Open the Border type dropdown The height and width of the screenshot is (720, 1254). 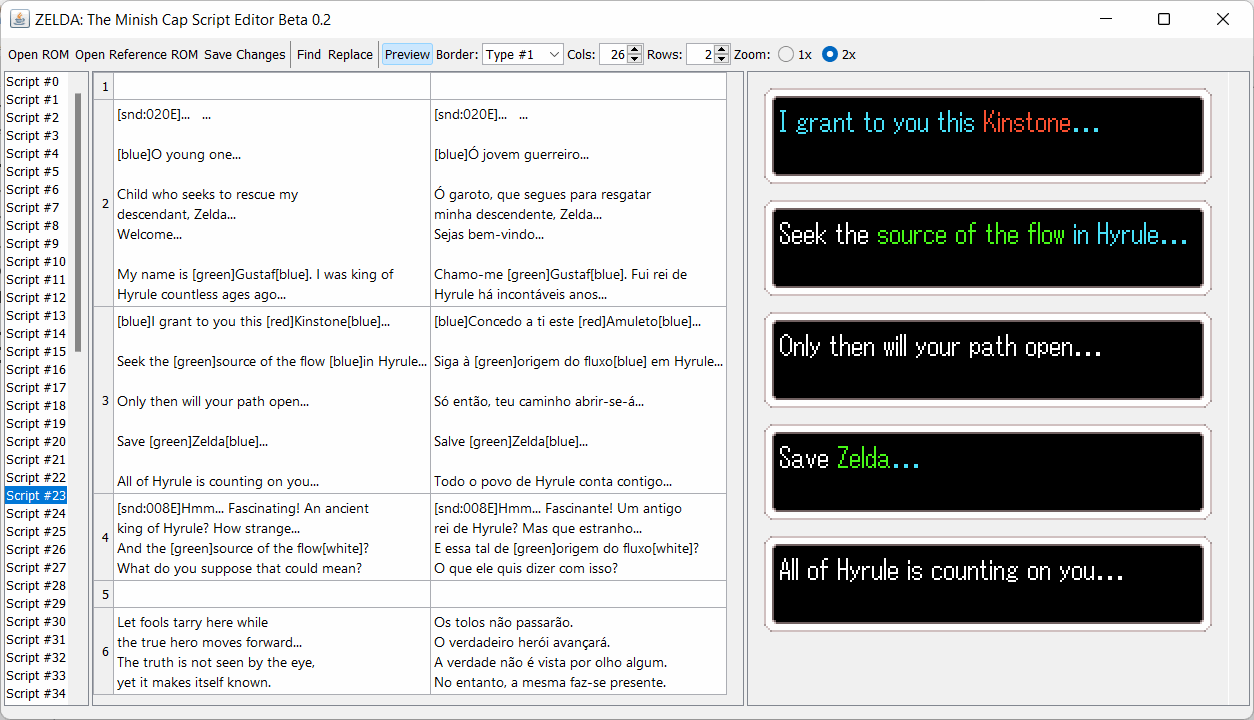click(523, 55)
